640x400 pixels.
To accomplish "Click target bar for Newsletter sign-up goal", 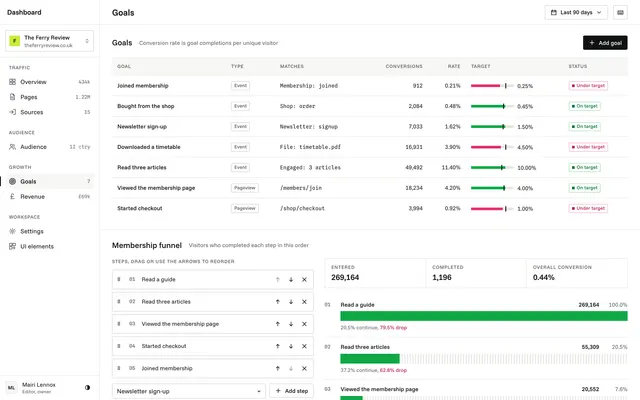I will coord(492,127).
